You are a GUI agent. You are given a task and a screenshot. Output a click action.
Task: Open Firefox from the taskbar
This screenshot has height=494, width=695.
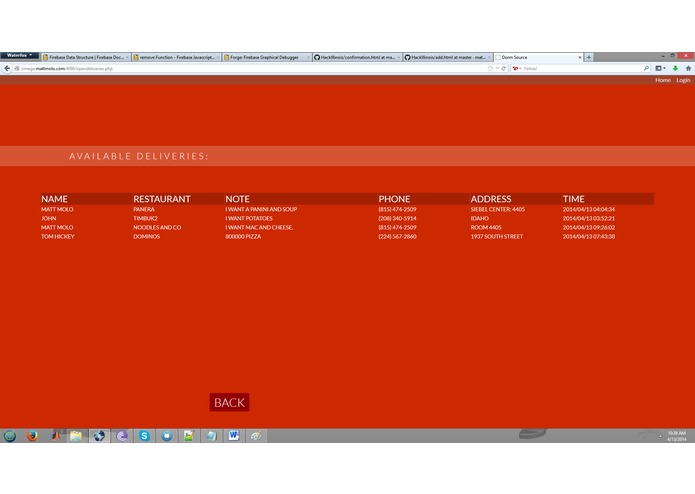pos(32,436)
